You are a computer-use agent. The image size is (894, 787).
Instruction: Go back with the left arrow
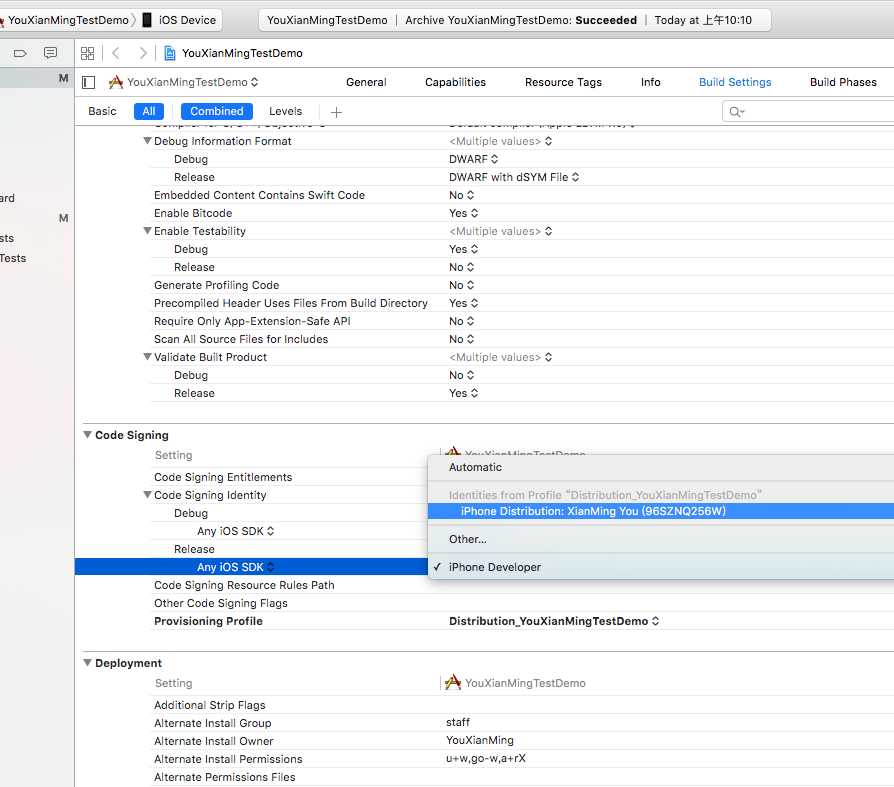(x=116, y=53)
